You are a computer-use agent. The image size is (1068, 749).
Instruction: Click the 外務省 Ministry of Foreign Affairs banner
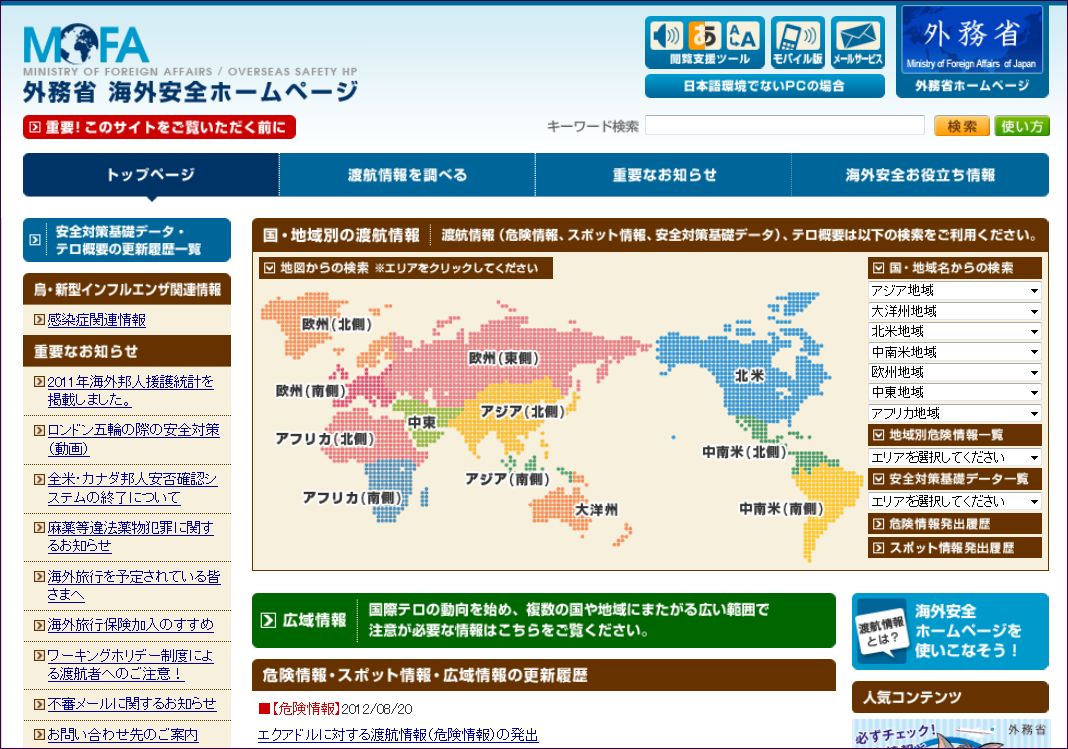pos(973,40)
